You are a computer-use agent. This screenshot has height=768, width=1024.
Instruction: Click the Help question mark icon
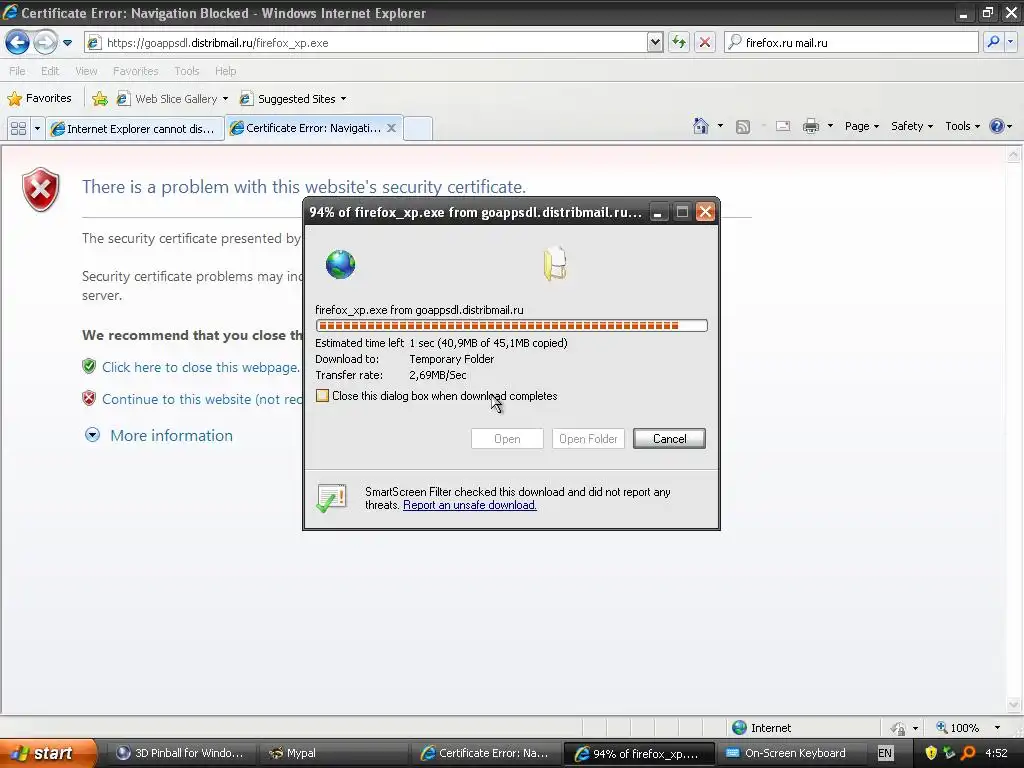997,126
